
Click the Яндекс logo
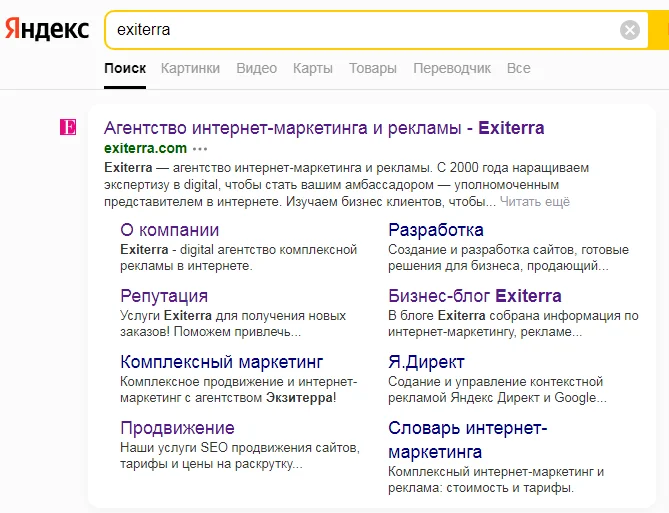47,29
